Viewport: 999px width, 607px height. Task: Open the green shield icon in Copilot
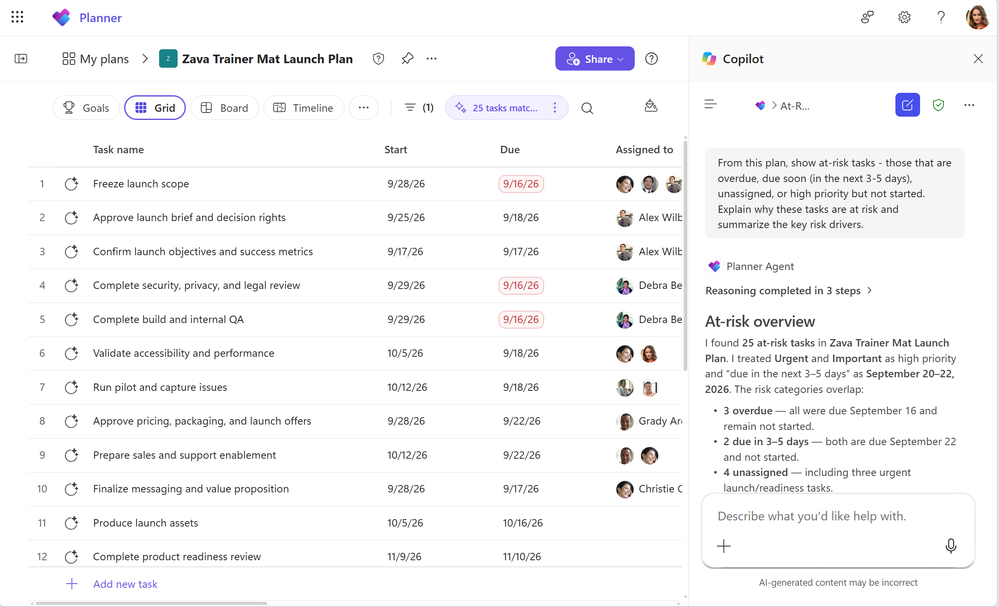coord(938,105)
